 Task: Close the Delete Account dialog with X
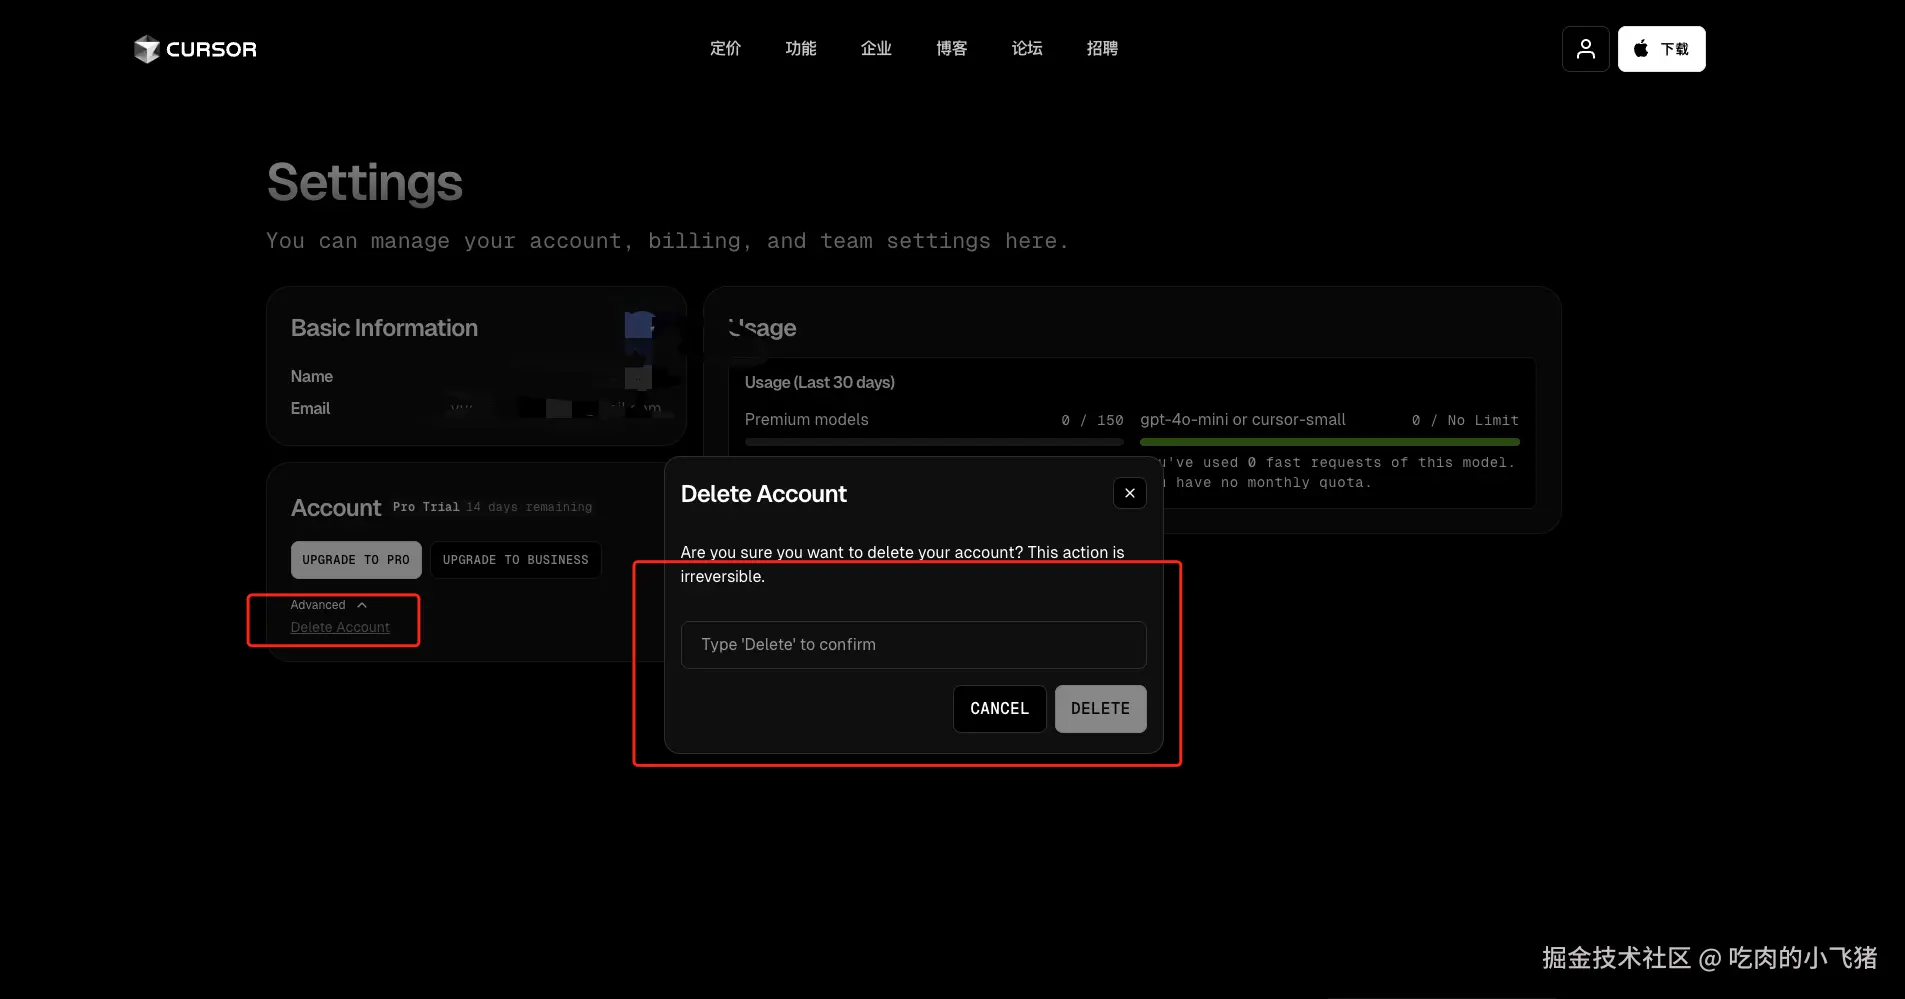pos(1130,493)
